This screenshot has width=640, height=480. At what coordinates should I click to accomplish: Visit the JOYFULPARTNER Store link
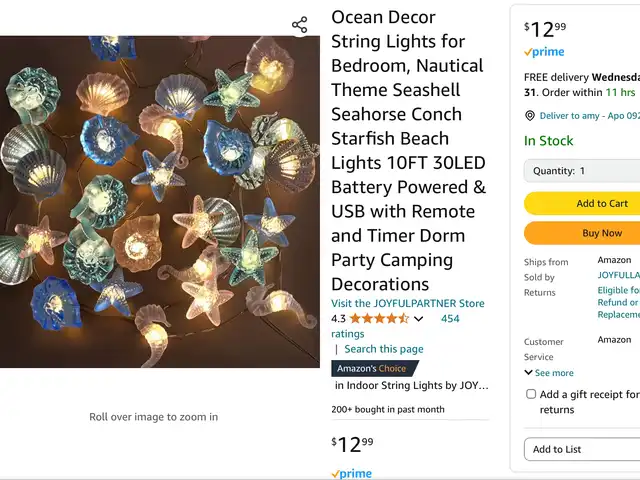tap(408, 303)
